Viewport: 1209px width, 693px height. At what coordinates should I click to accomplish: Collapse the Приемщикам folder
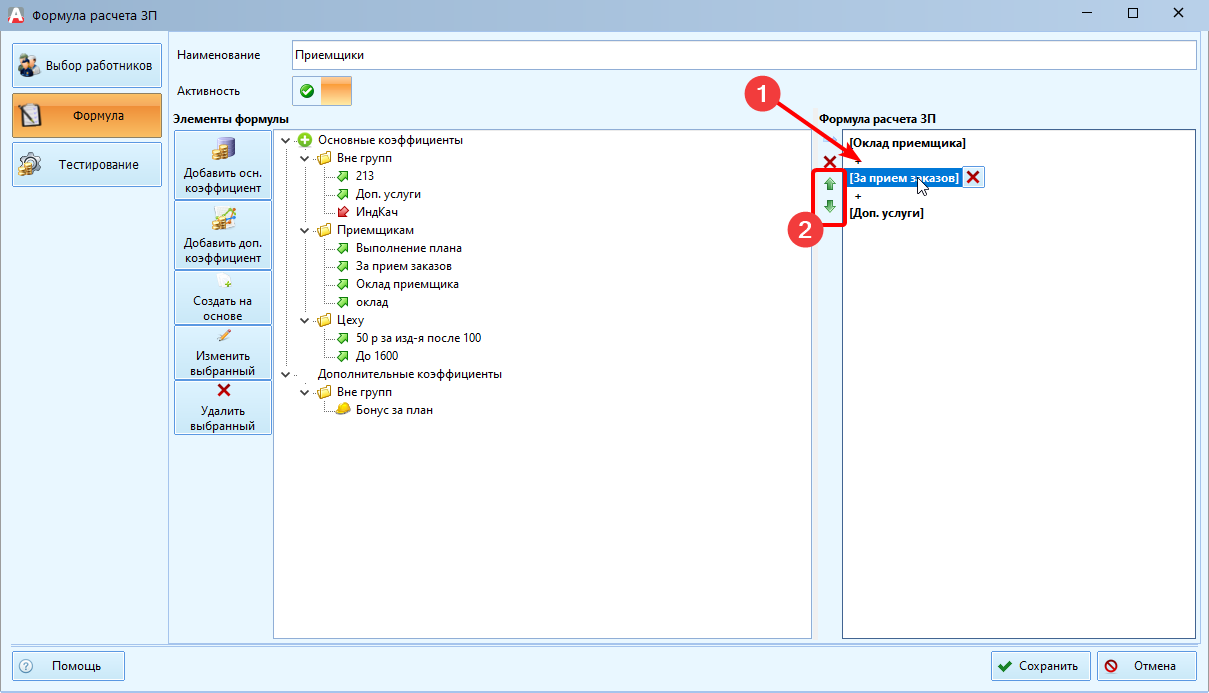(x=305, y=230)
